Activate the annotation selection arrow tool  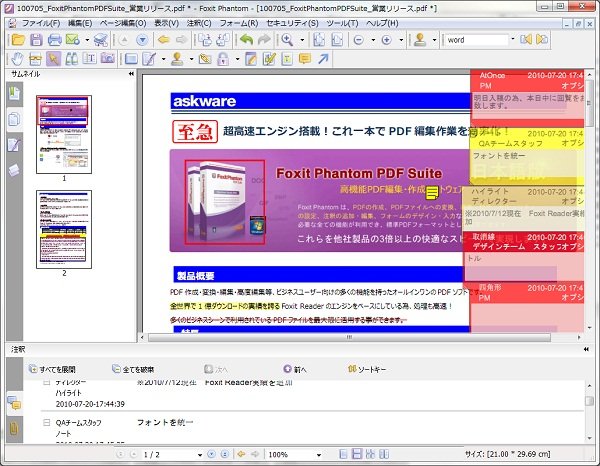[53, 59]
